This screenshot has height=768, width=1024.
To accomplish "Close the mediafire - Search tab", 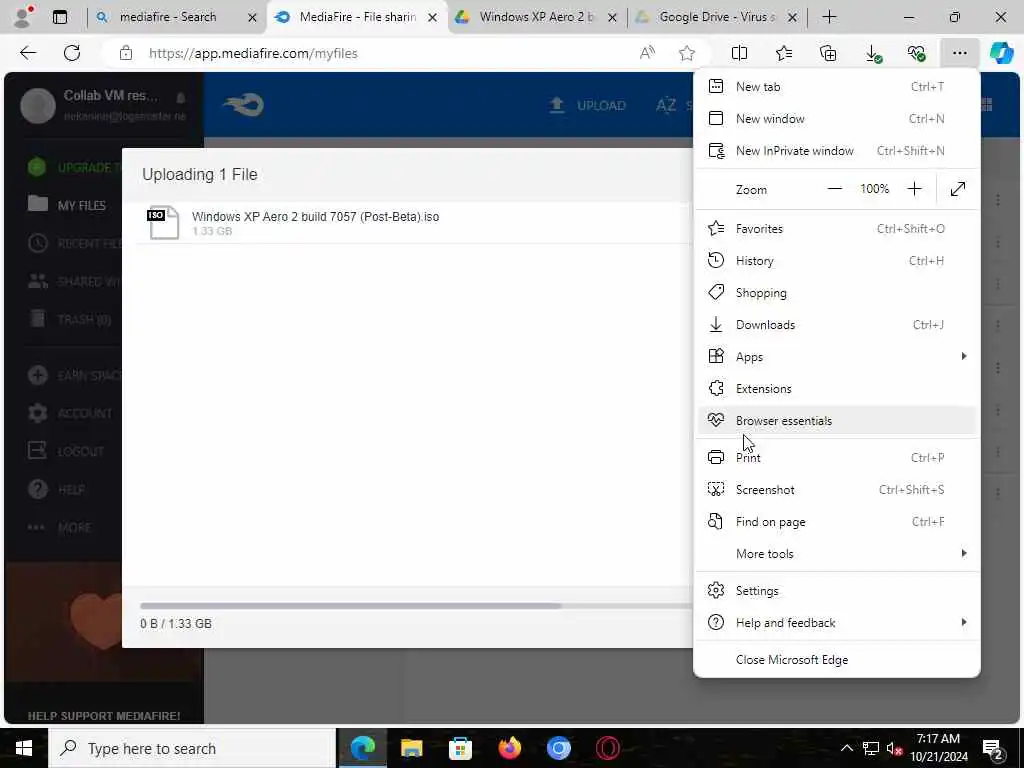I will [252, 18].
